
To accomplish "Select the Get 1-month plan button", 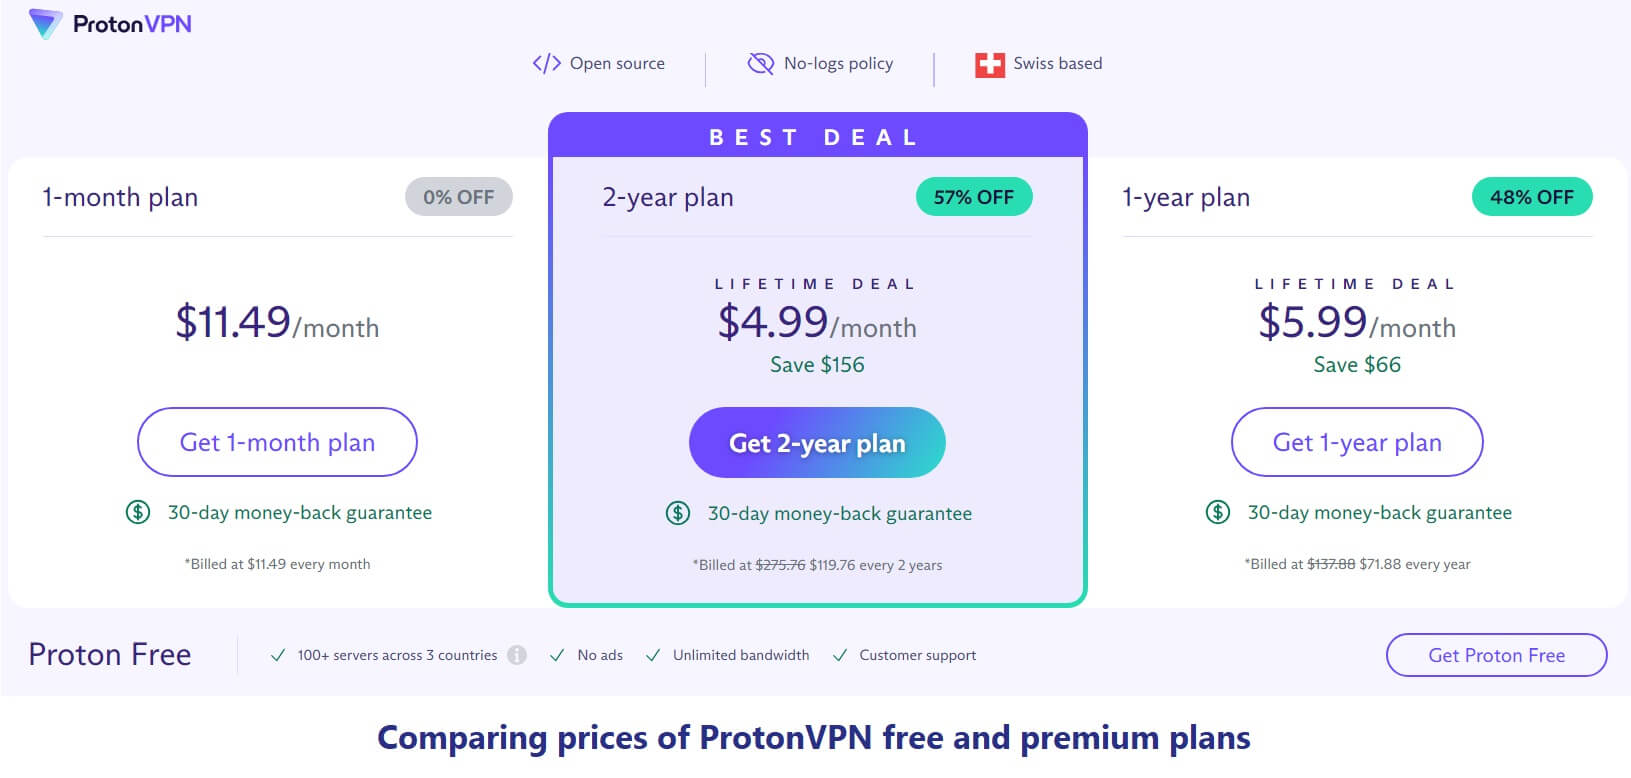I will pos(277,442).
